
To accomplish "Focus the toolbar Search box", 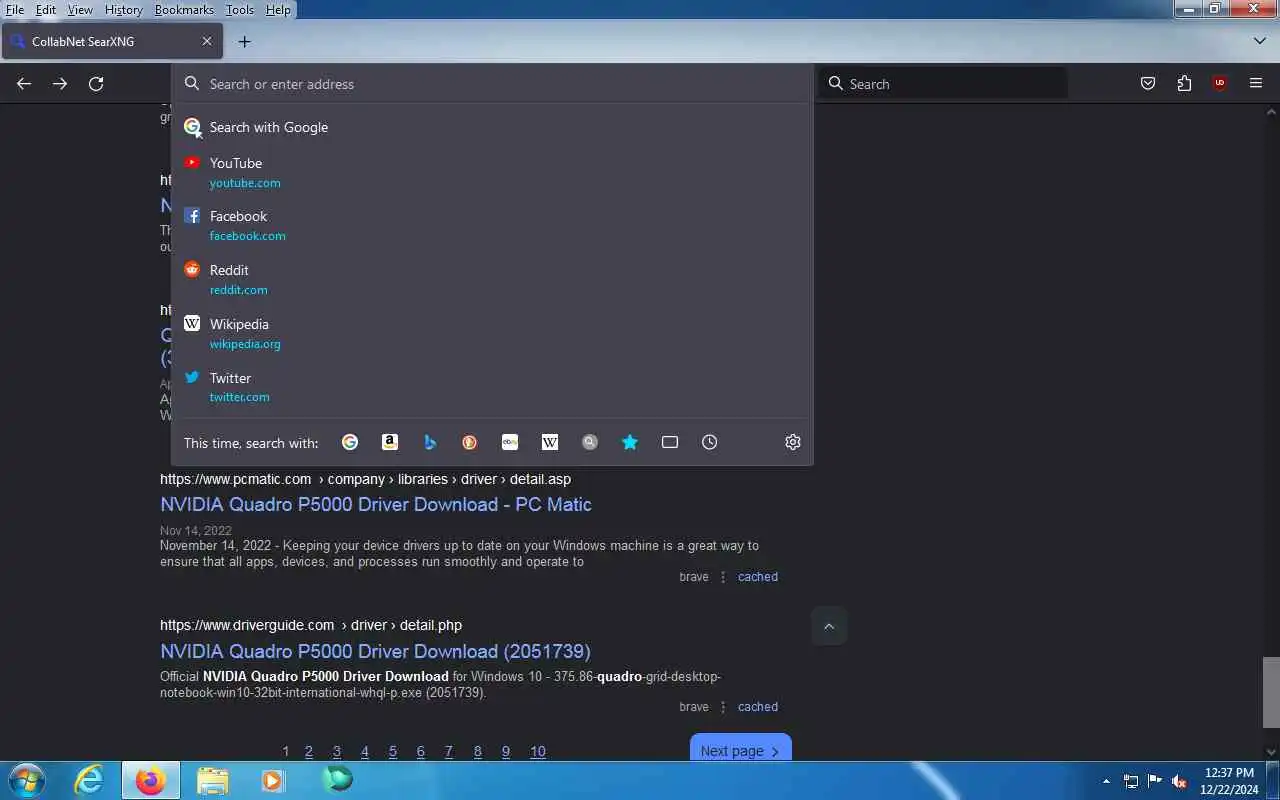I will pos(945,84).
